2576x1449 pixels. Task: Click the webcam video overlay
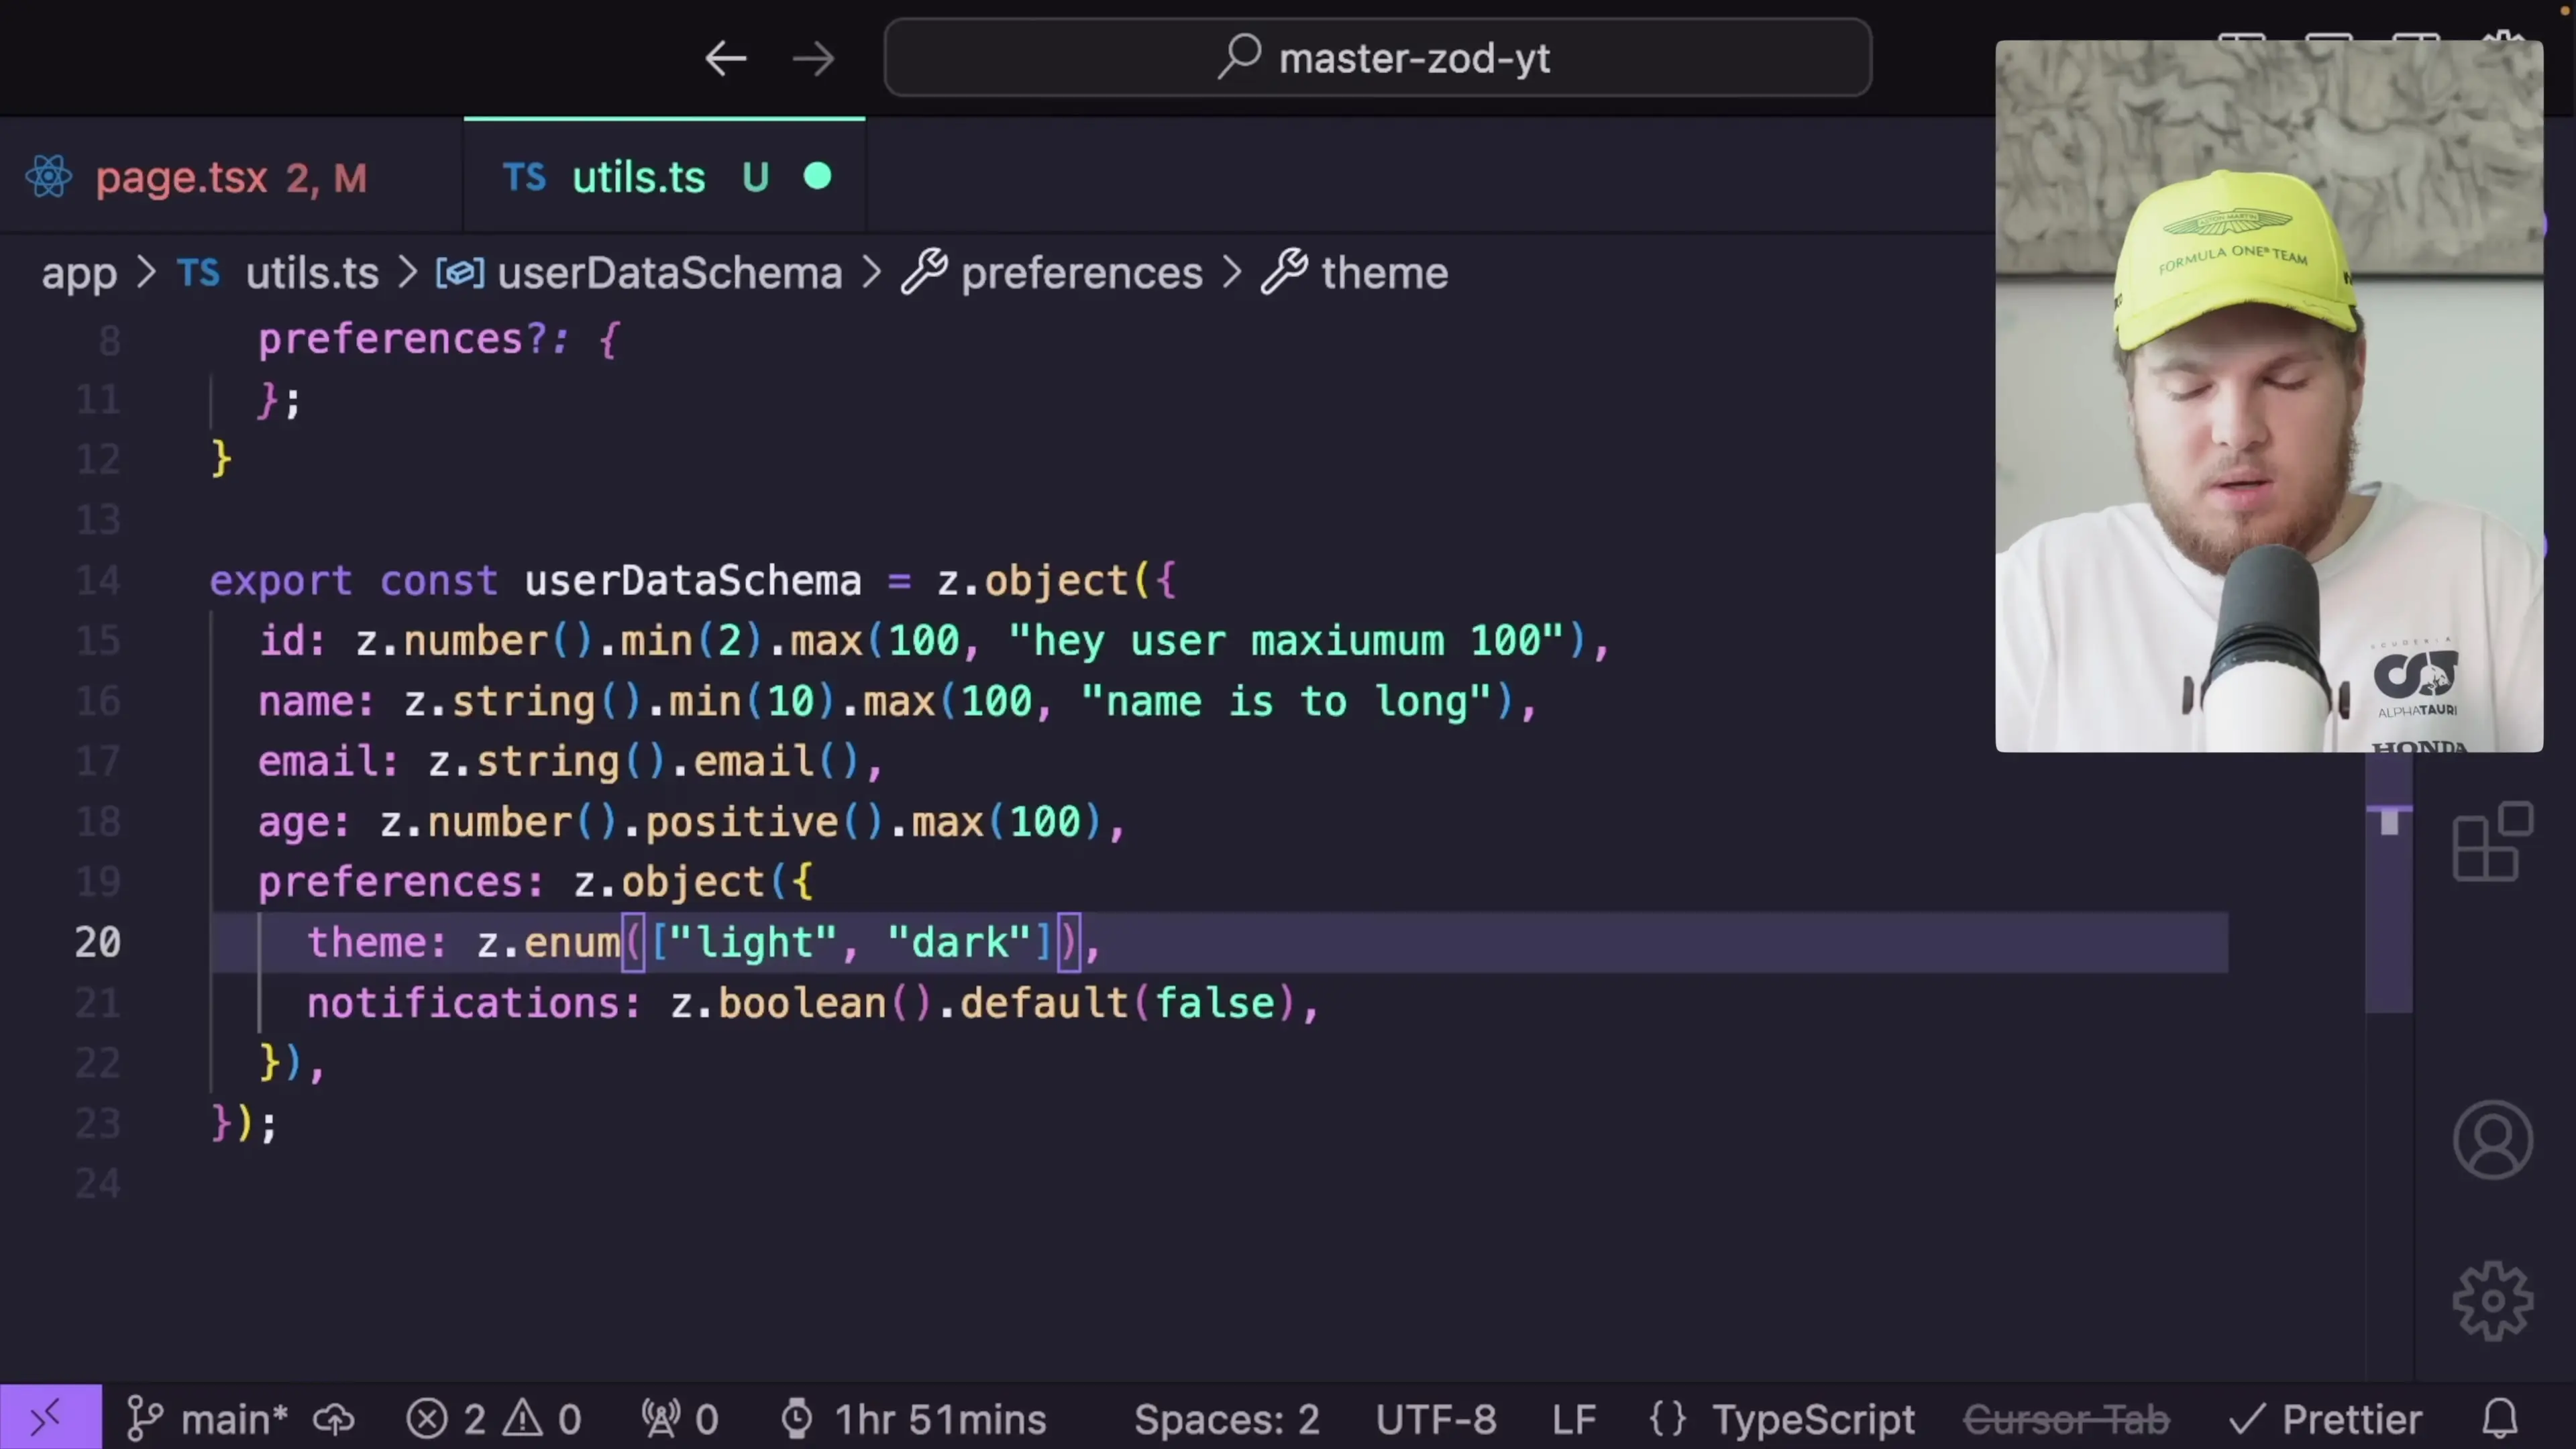pyautogui.click(x=2269, y=396)
